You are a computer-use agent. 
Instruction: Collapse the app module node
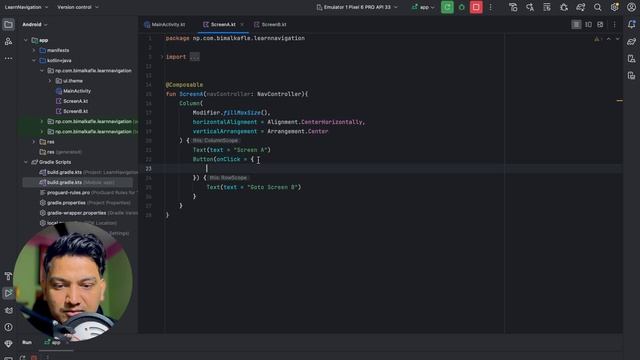pyautogui.click(x=26, y=40)
